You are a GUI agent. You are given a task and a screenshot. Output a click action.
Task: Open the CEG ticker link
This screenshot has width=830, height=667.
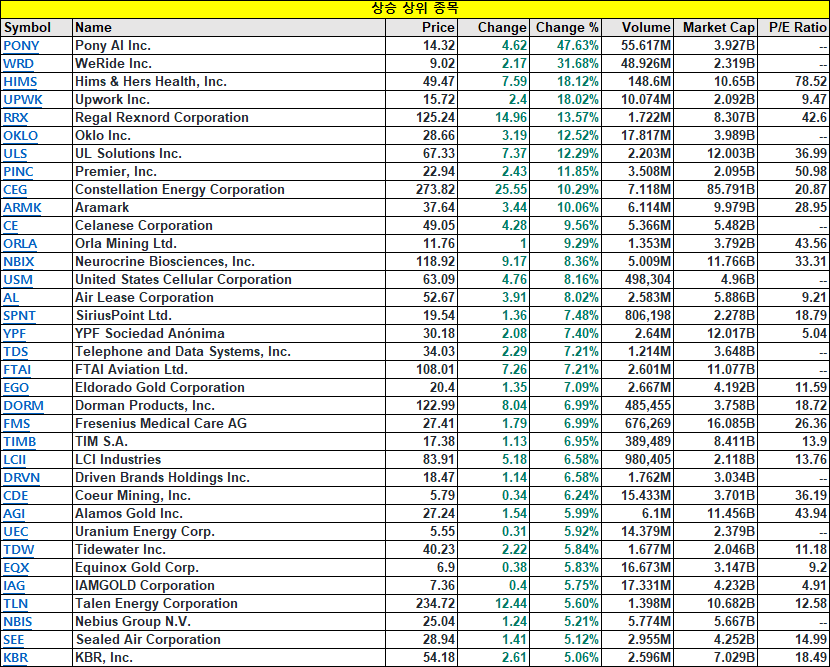pos(15,190)
